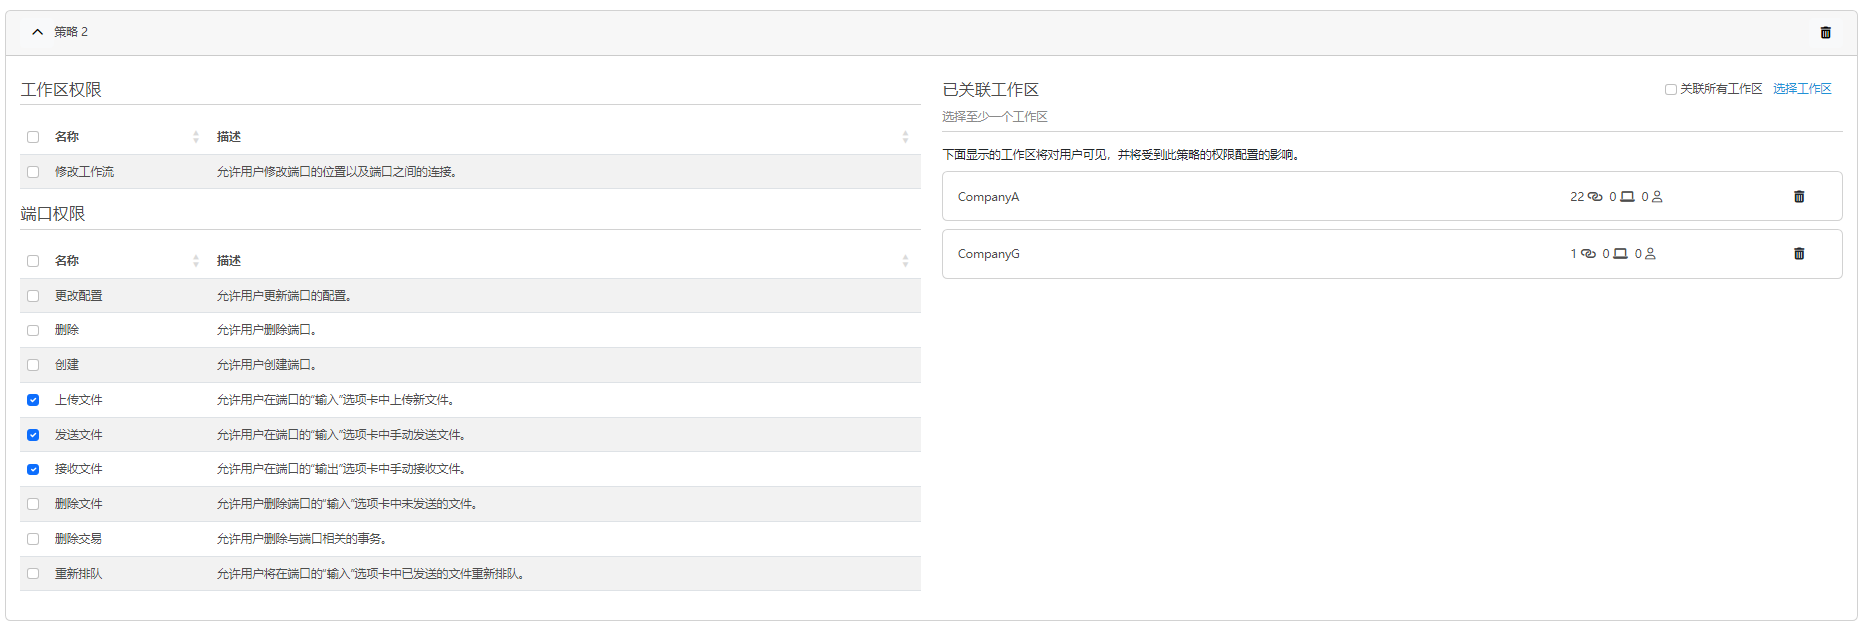1867x630 pixels.
Task: Collapse the 策略 2 panel
Action: 38,32
